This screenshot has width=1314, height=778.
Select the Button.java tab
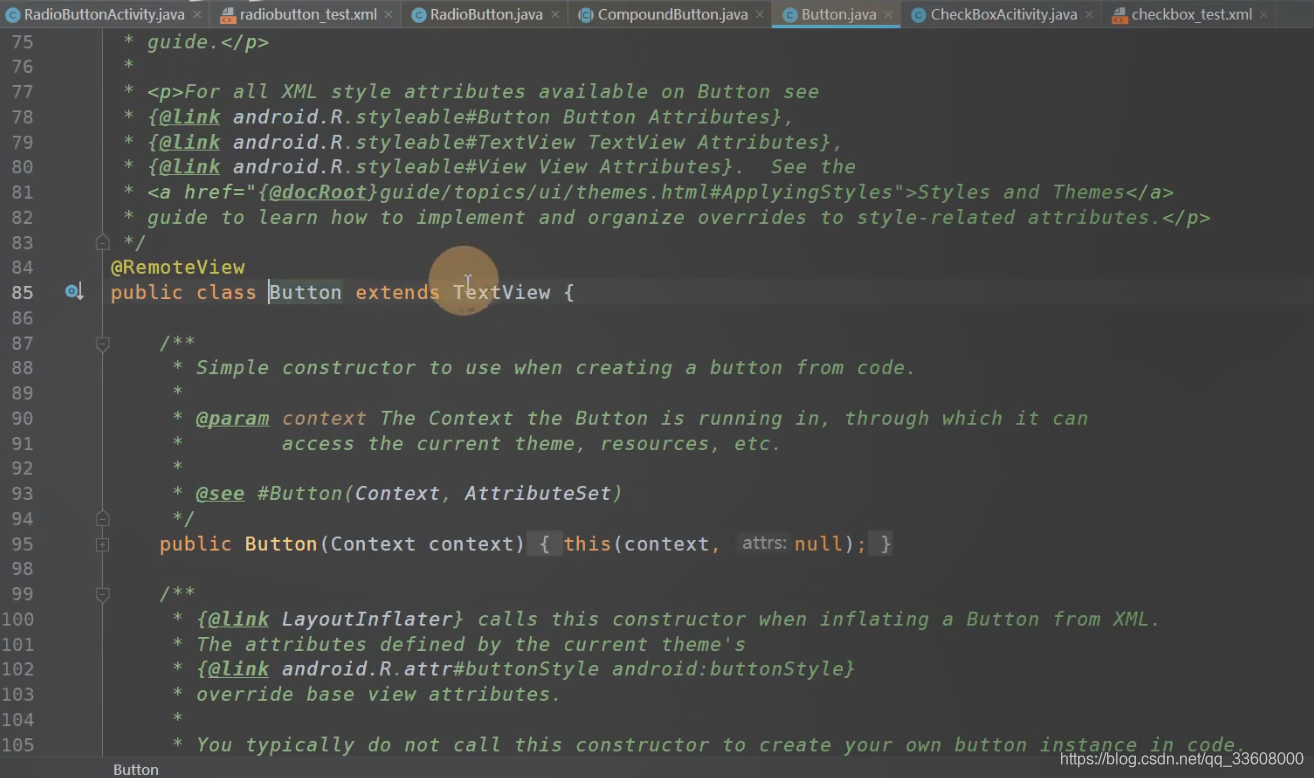click(838, 14)
